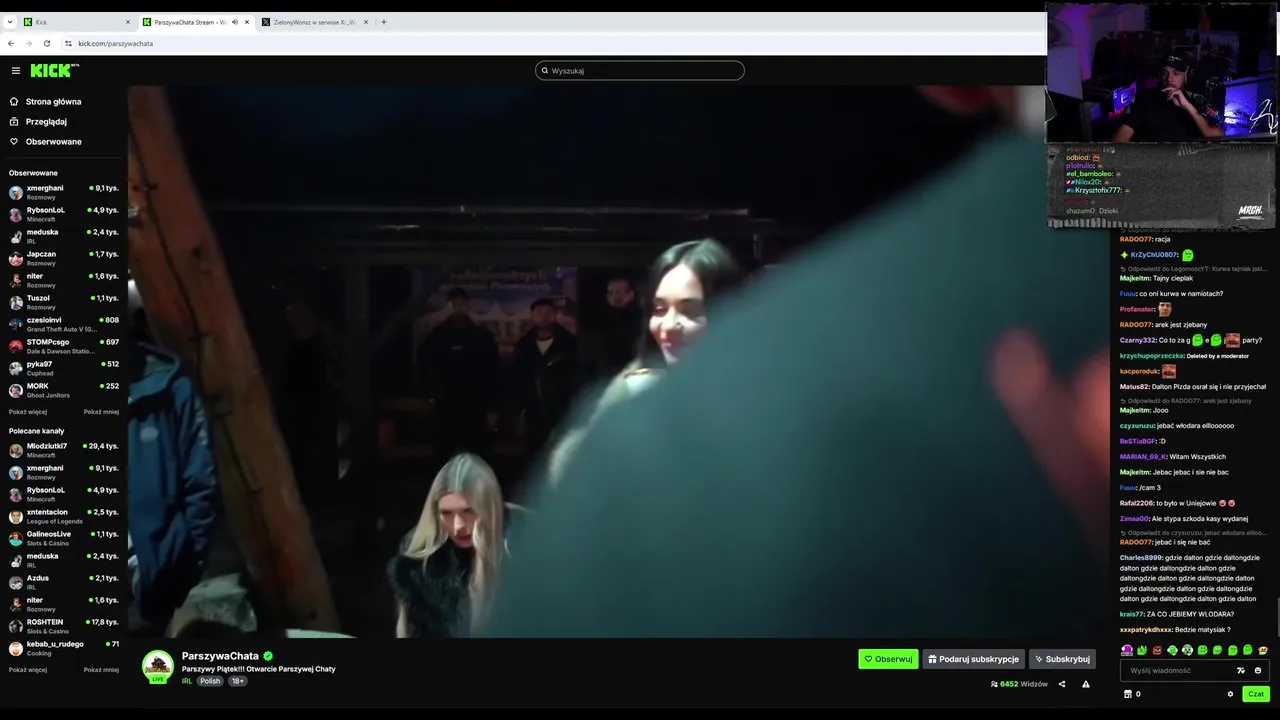Close the ParszywaChata Stream tab
Image resolution: width=1280 pixels, height=720 pixels.
pos(247,22)
